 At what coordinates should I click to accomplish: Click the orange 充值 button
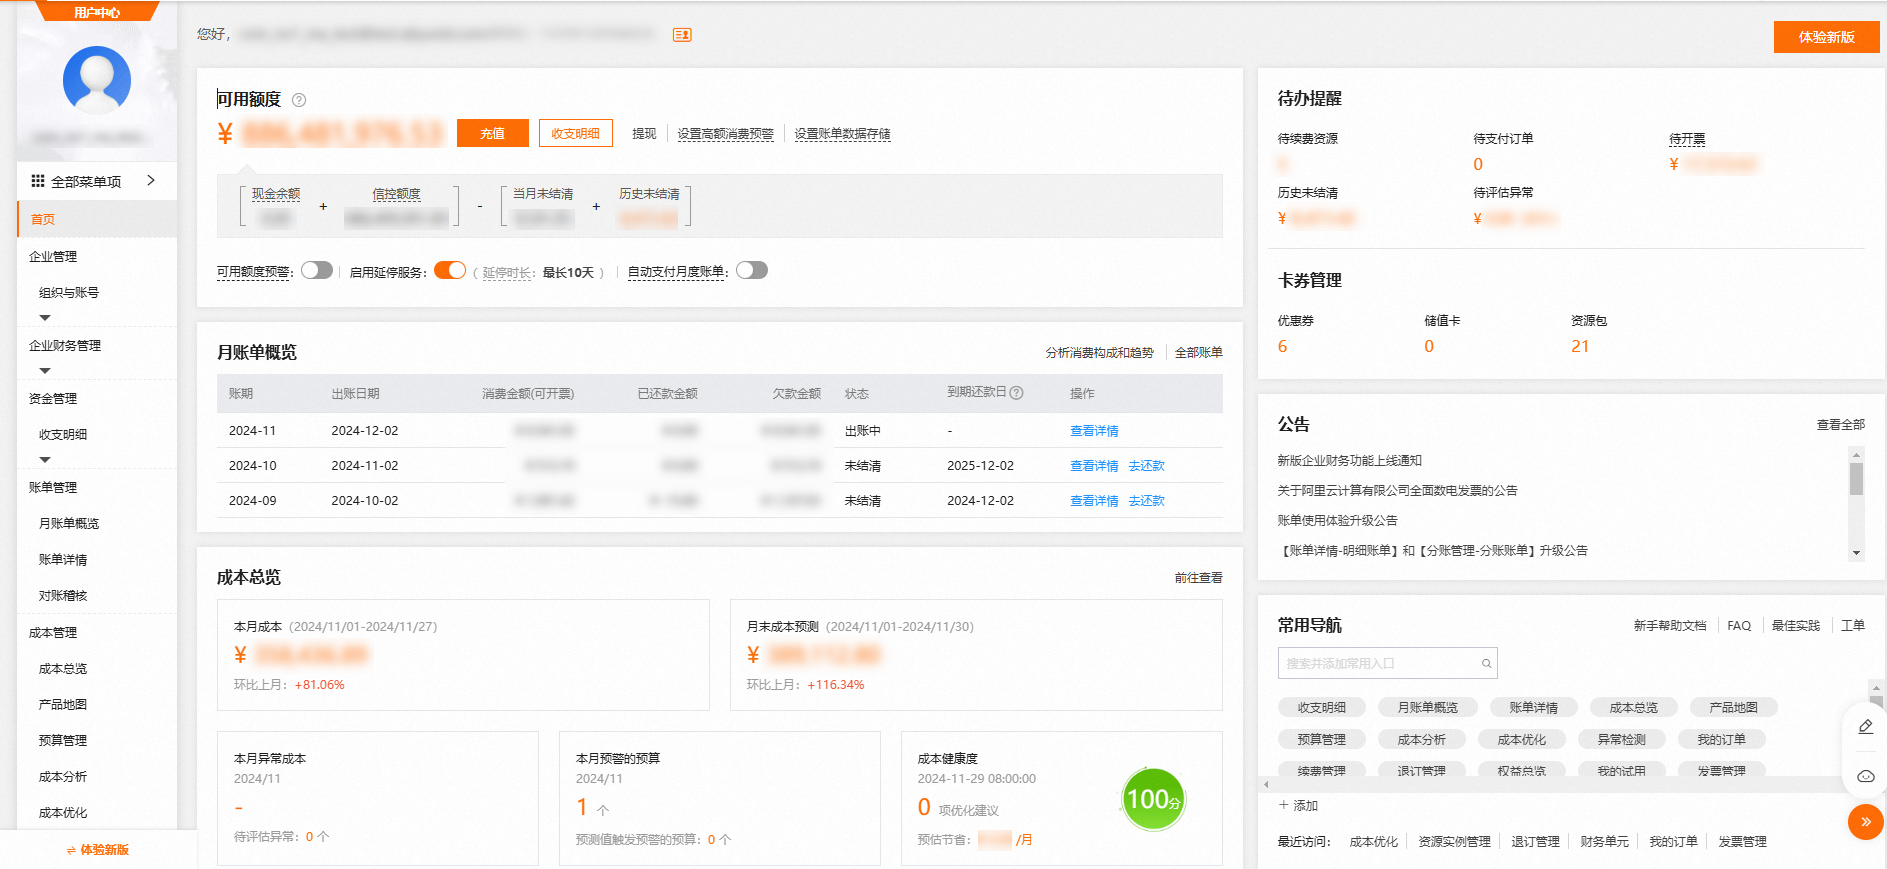(492, 133)
